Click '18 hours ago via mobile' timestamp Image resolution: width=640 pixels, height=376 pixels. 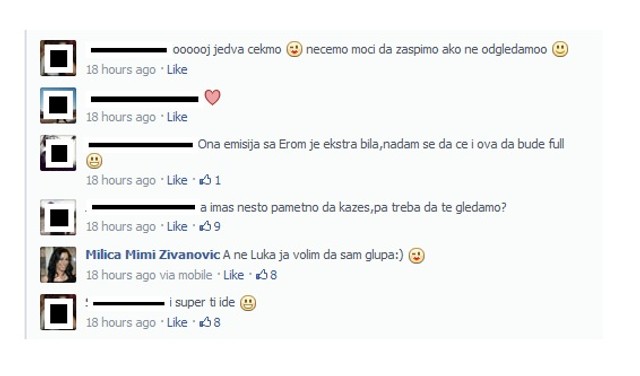point(149,275)
